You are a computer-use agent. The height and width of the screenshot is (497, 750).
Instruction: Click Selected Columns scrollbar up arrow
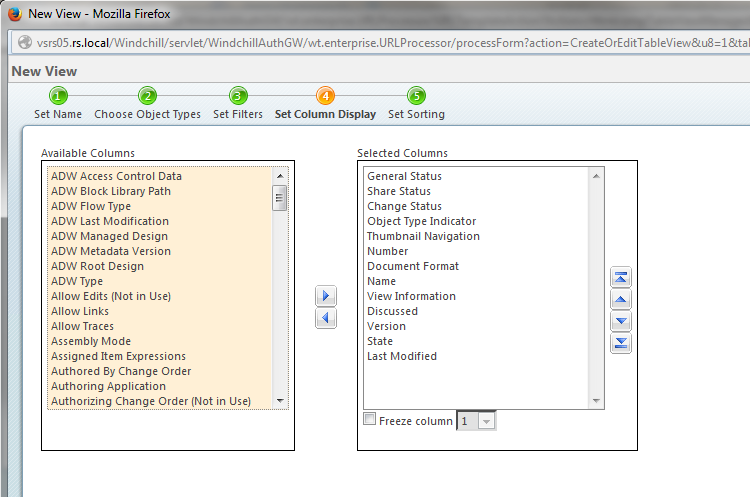click(596, 176)
